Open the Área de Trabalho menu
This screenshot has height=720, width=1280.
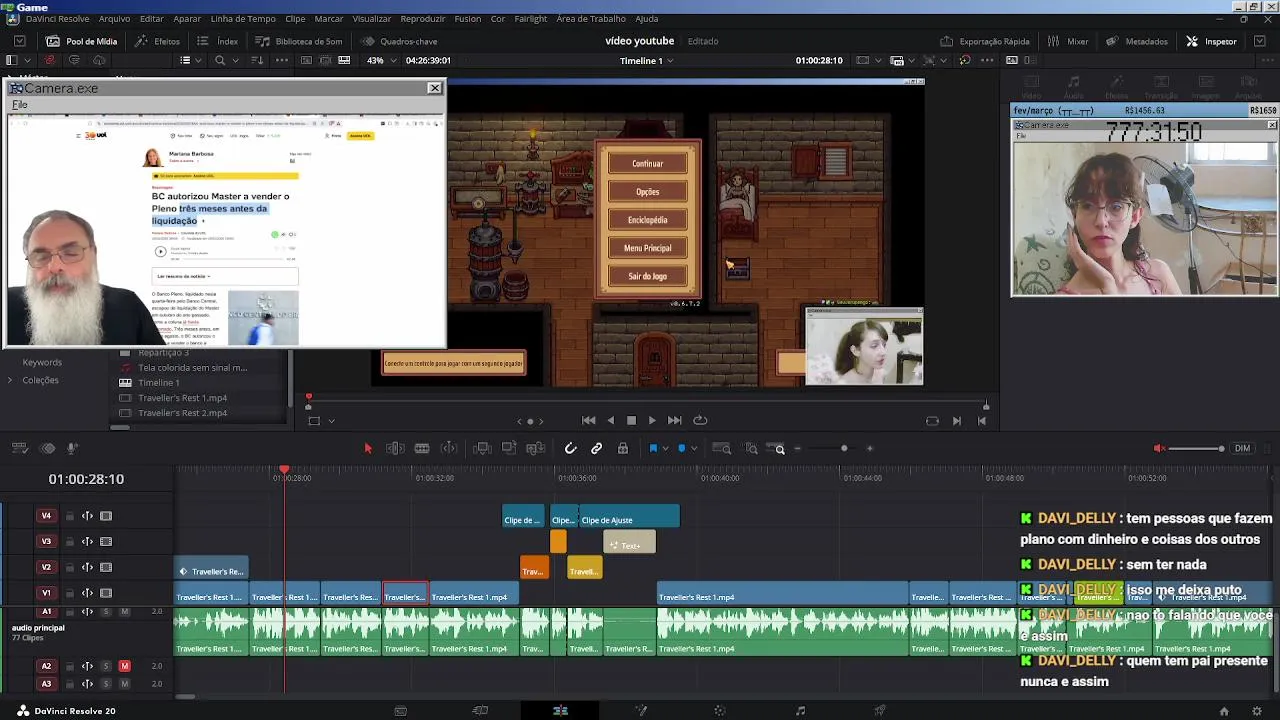click(x=591, y=19)
